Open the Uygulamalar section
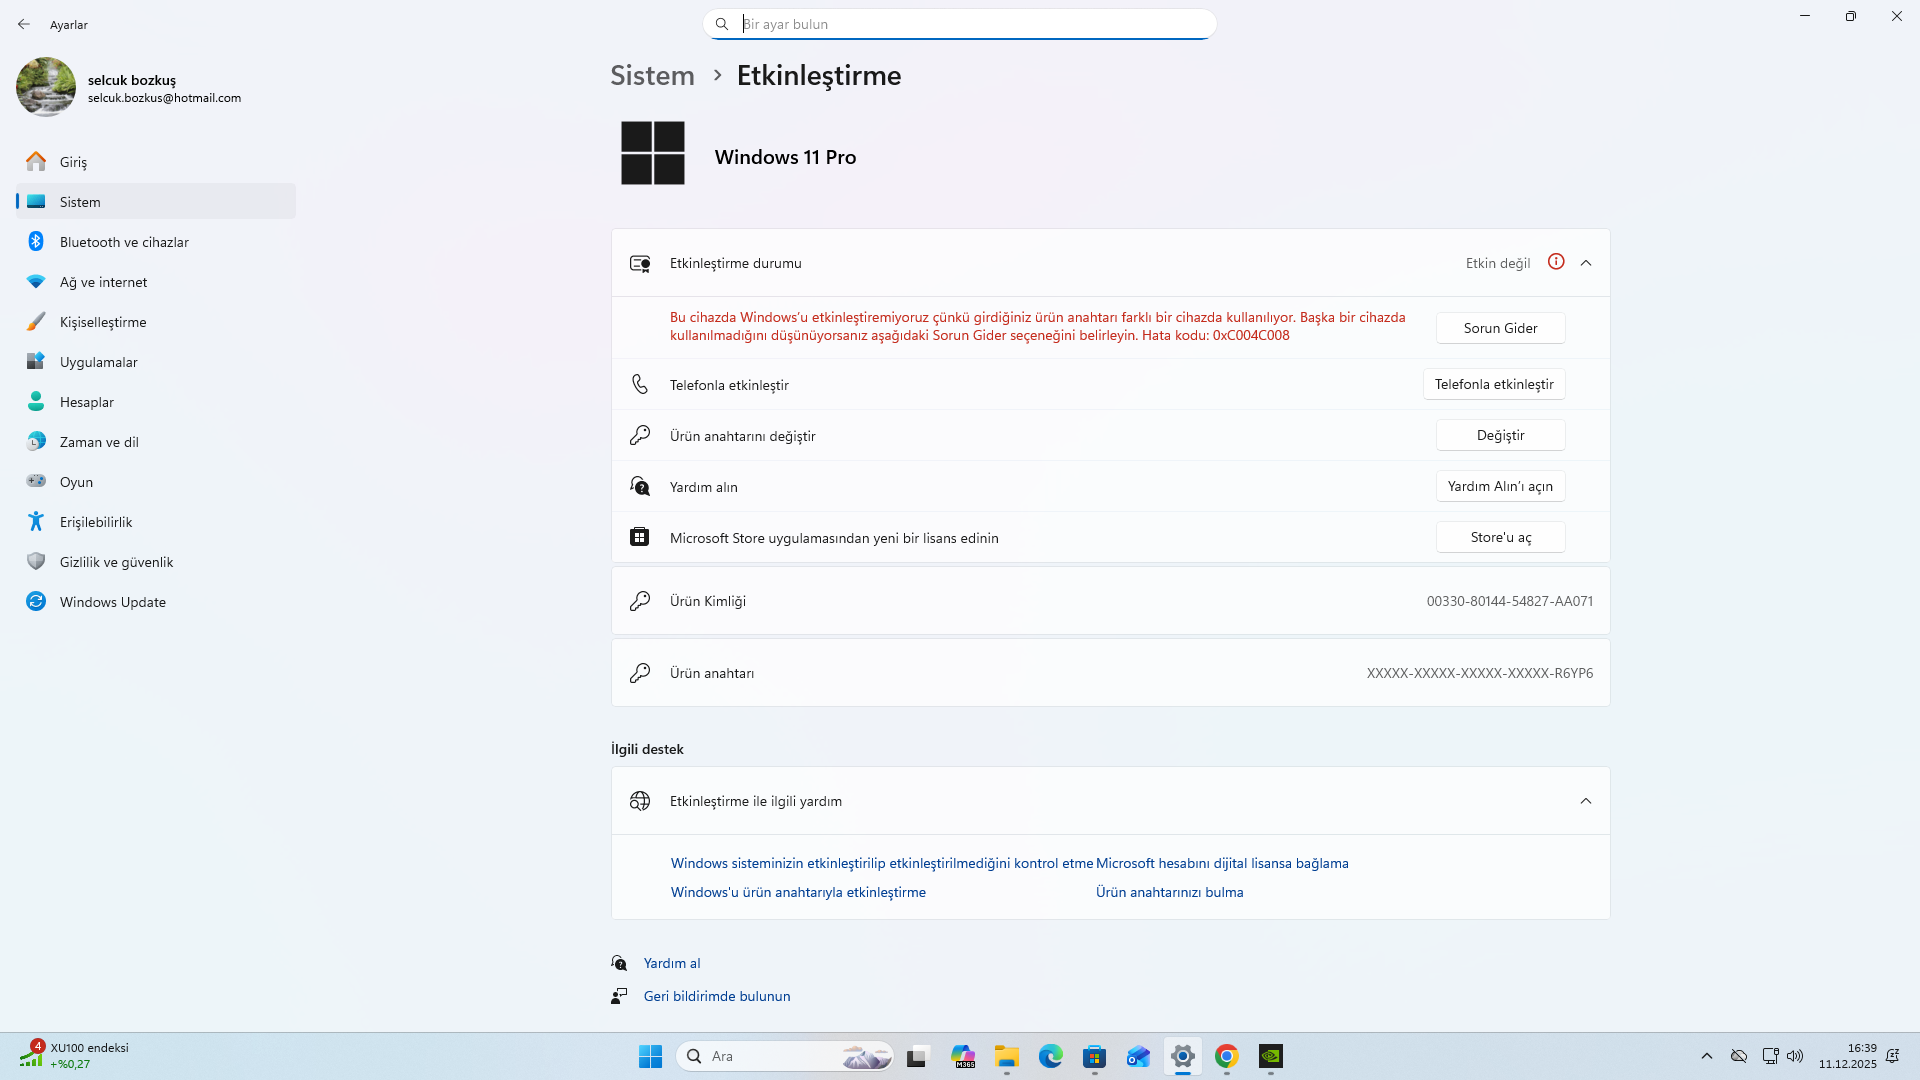1920x1080 pixels. [x=156, y=362]
